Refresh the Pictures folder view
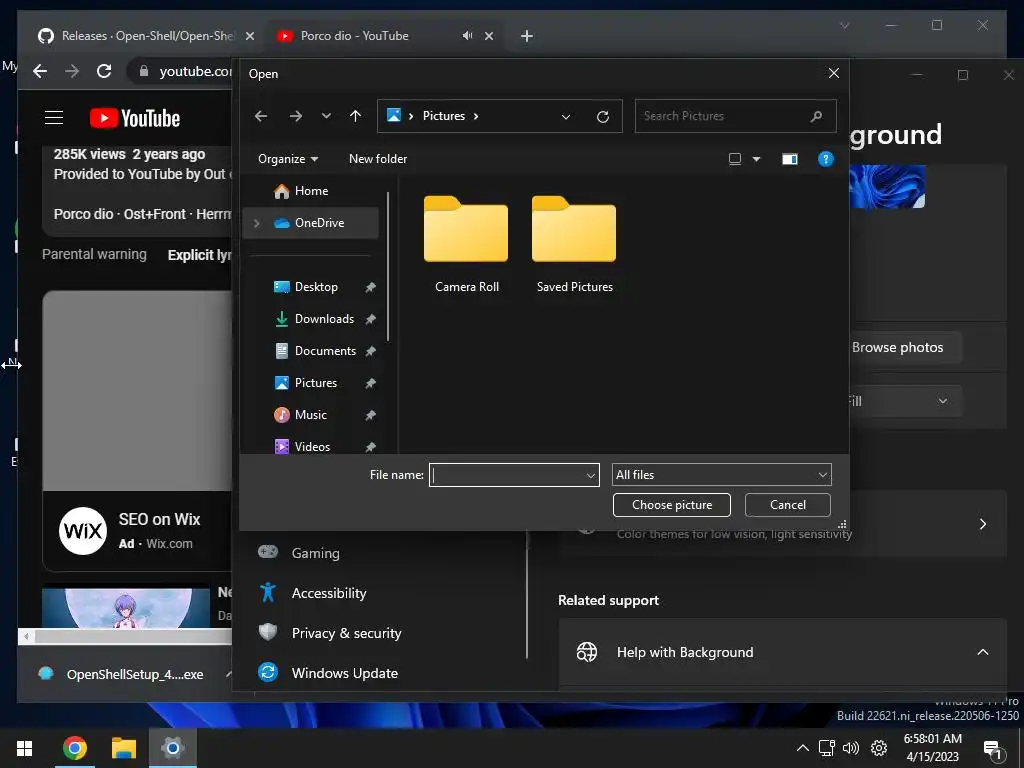 603,116
